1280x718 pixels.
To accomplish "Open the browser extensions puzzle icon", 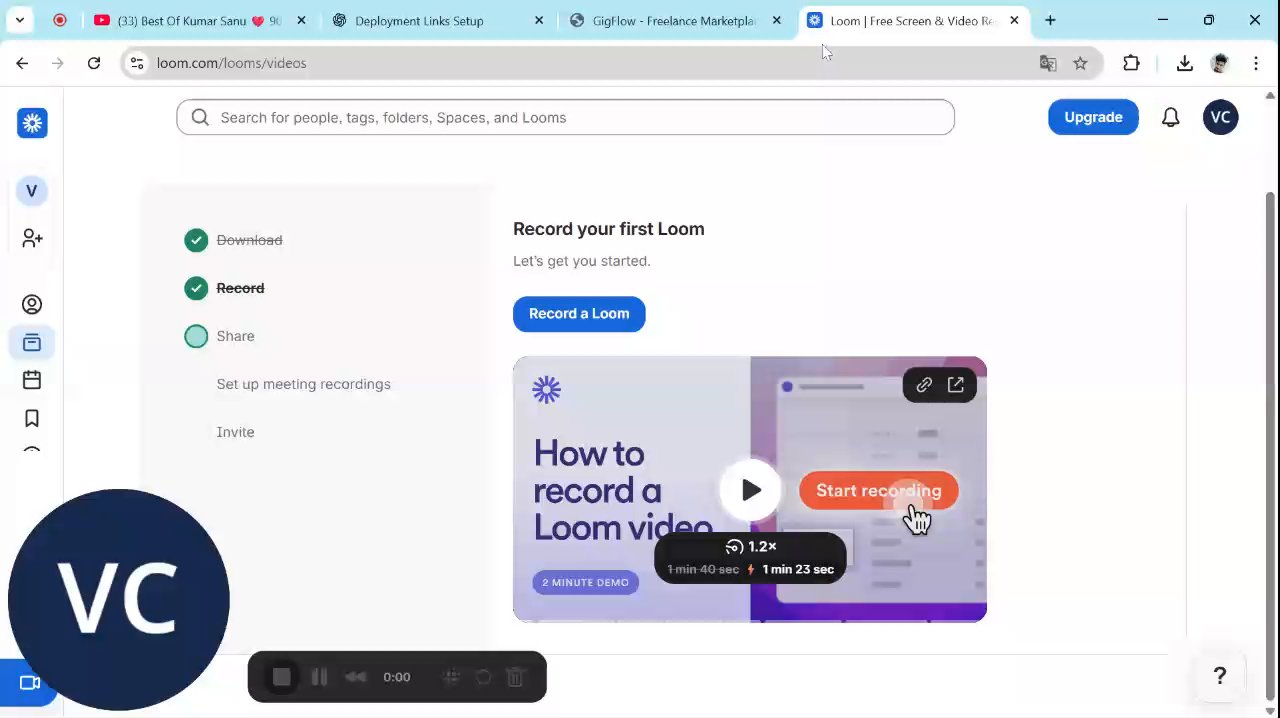I will click(1131, 63).
